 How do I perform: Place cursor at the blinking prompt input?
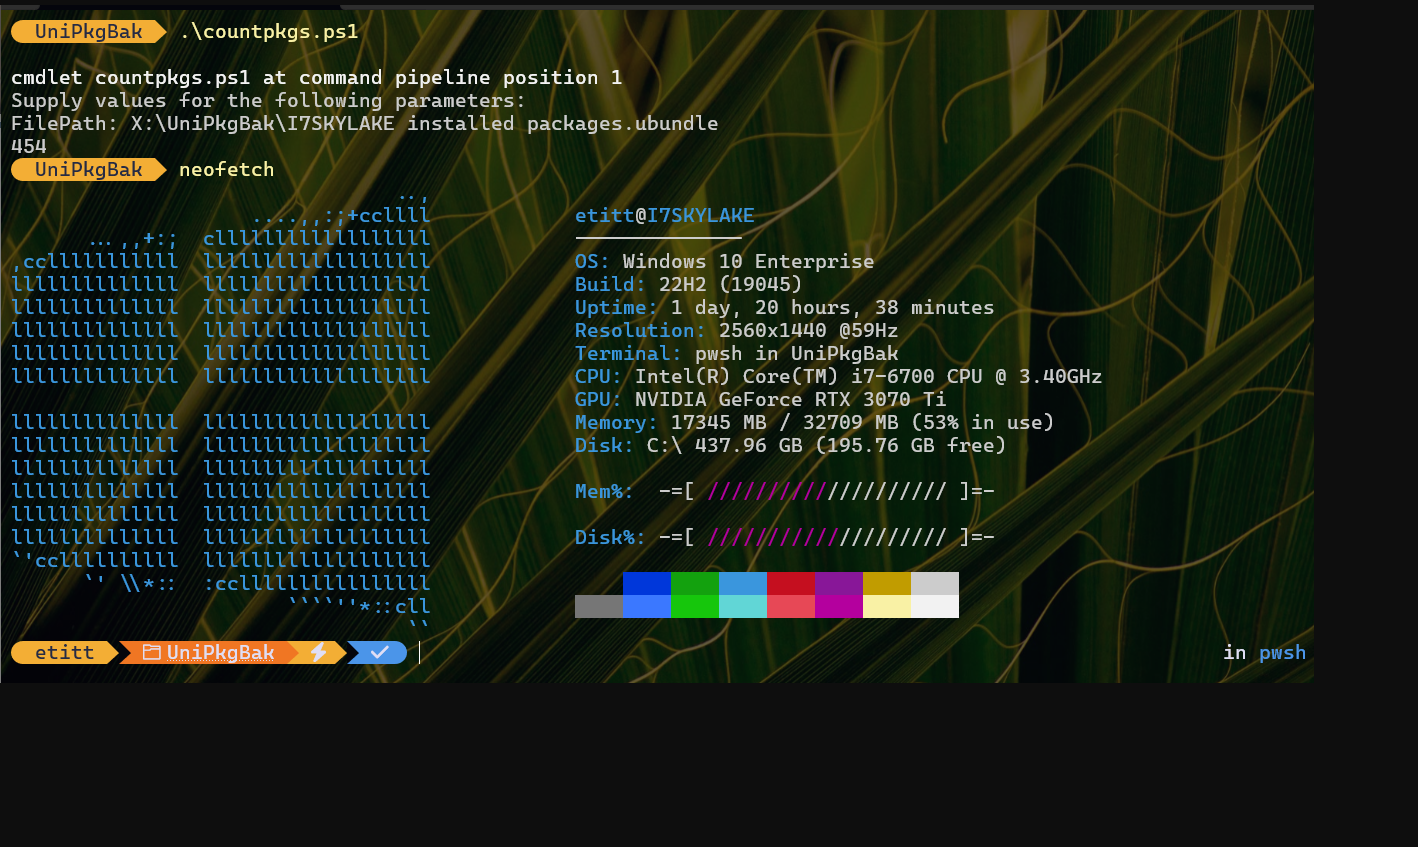420,653
